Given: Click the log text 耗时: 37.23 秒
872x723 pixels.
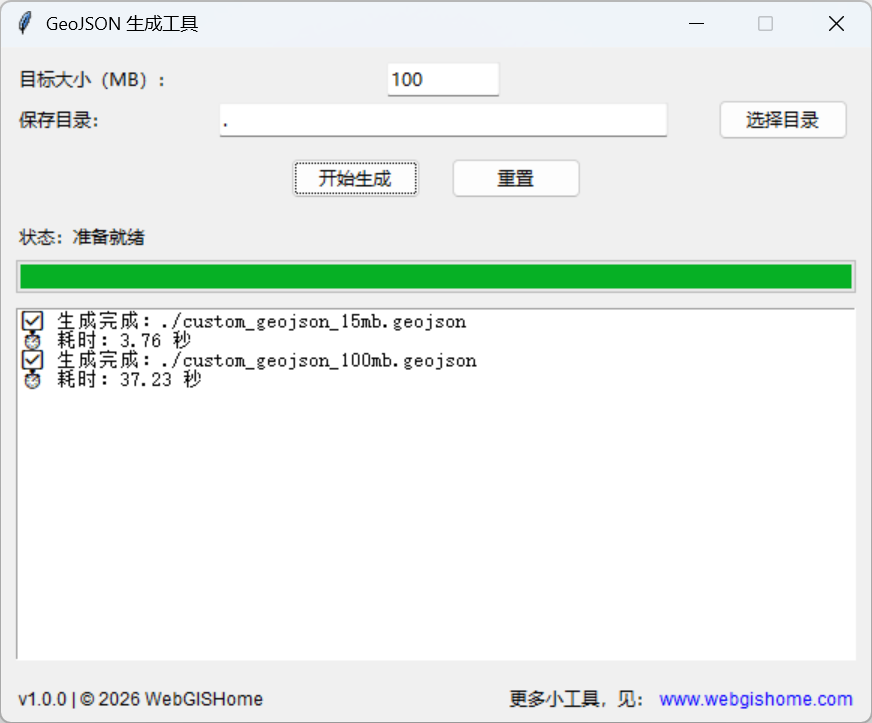Looking at the screenshot, I should (x=129, y=380).
